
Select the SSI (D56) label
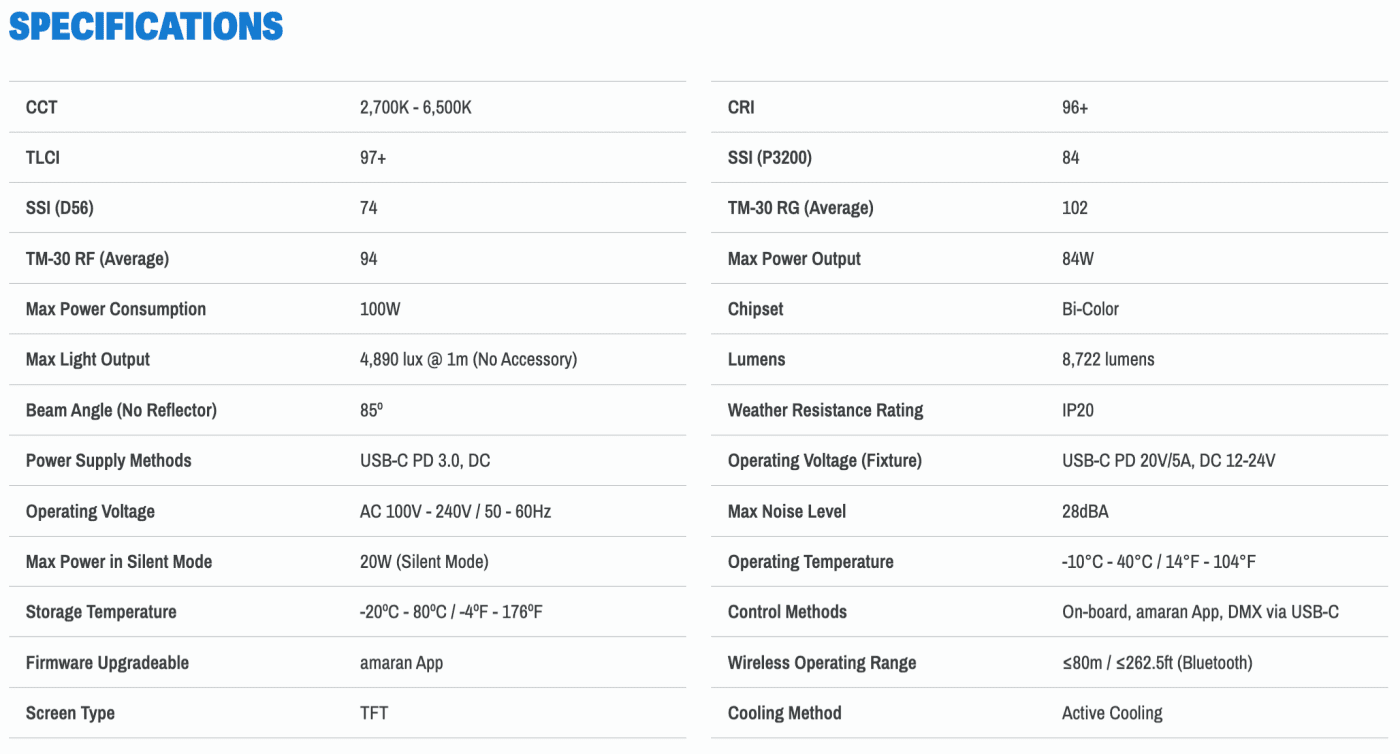coord(60,208)
